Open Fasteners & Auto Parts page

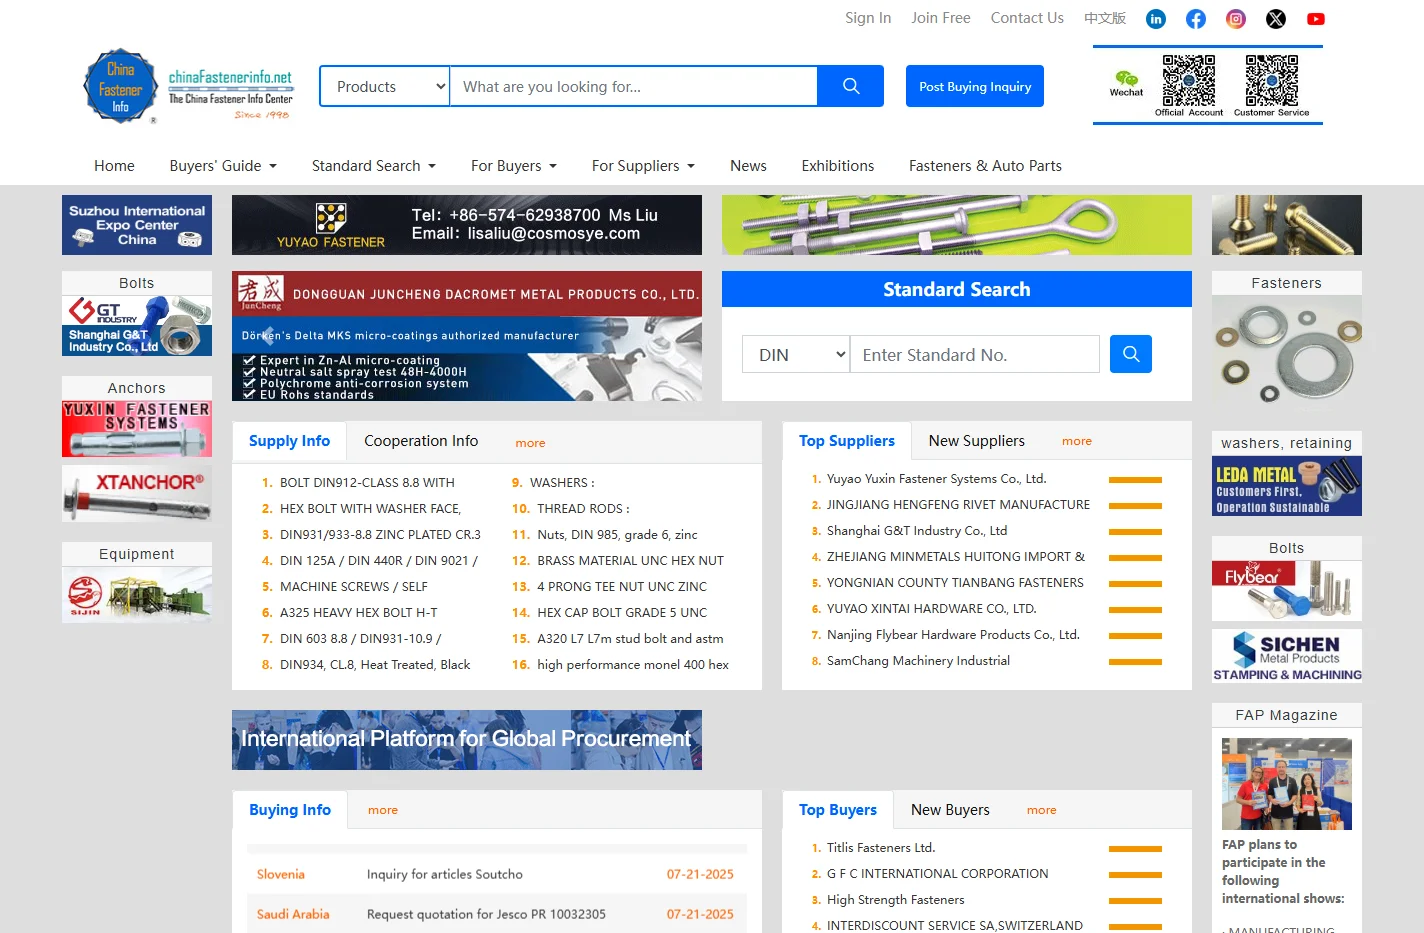(985, 166)
